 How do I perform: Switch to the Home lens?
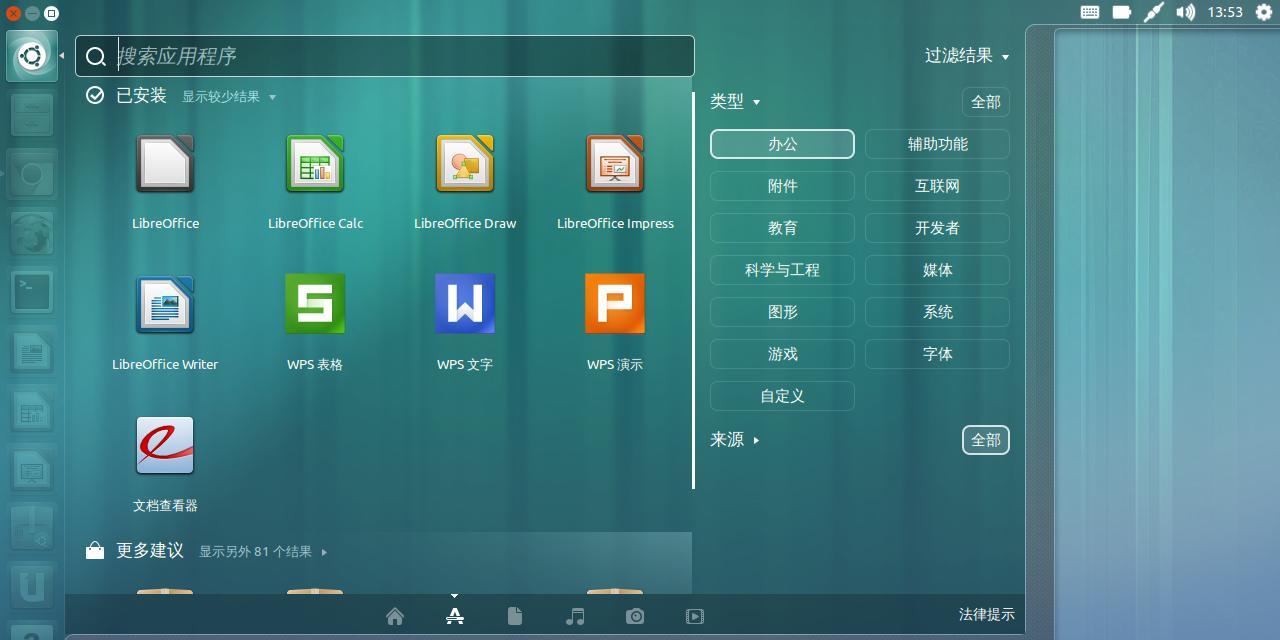pyautogui.click(x=395, y=616)
